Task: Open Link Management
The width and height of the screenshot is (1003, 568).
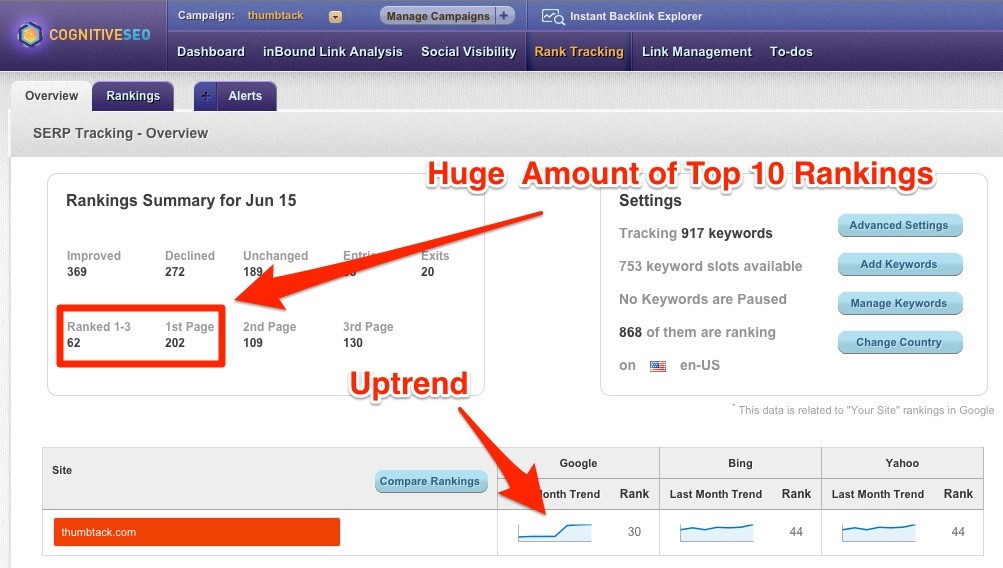Action: tap(697, 52)
